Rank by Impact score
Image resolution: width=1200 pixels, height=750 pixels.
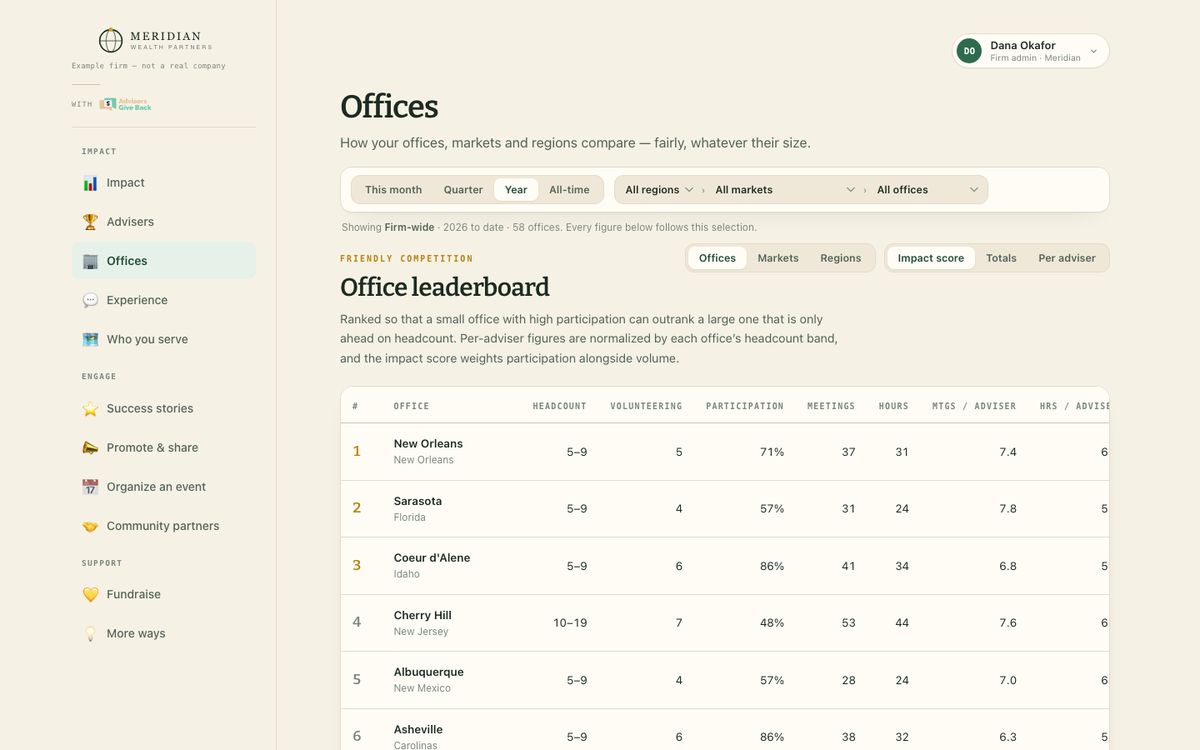(931, 258)
